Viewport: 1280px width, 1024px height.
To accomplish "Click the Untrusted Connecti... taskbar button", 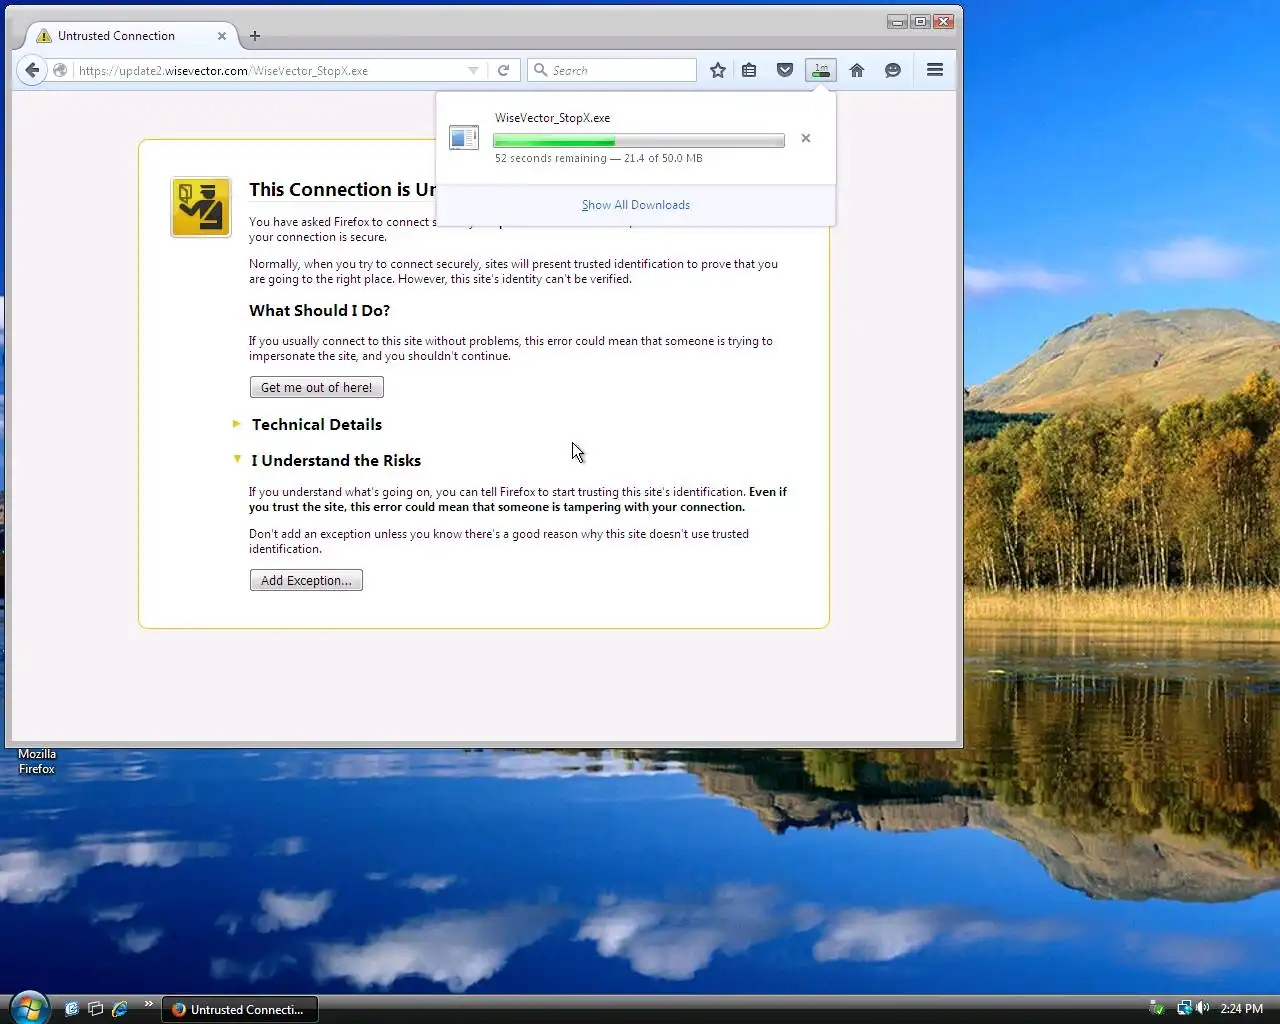I will click(240, 1009).
